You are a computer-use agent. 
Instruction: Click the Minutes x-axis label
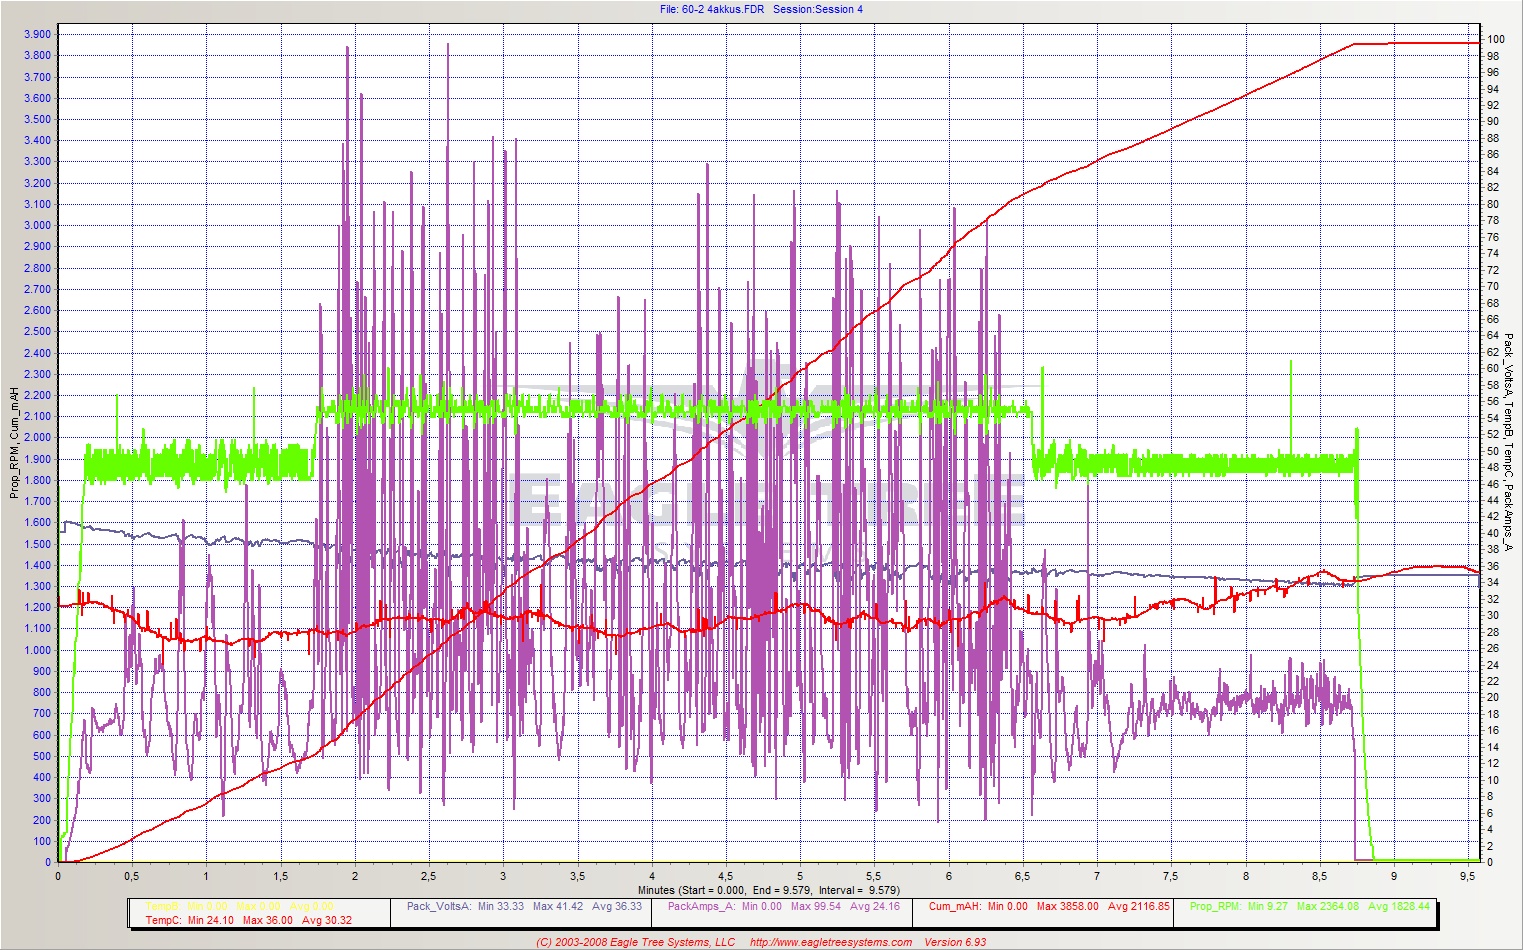[x=768, y=890]
